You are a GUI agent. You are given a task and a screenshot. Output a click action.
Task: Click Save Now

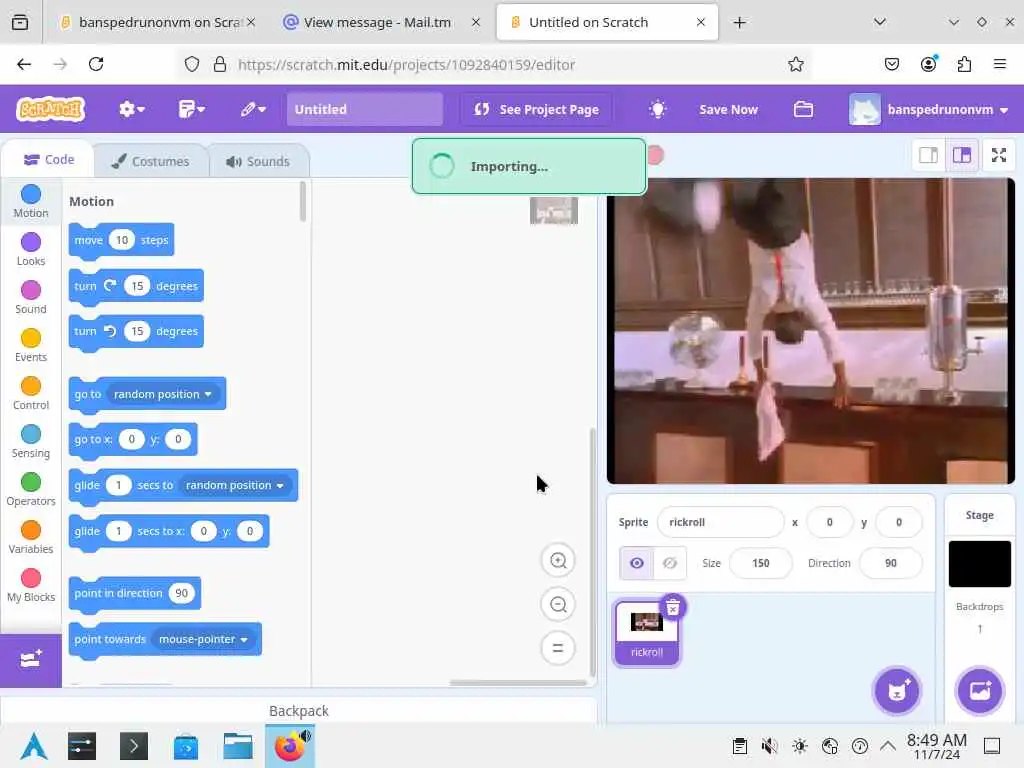pyautogui.click(x=728, y=109)
